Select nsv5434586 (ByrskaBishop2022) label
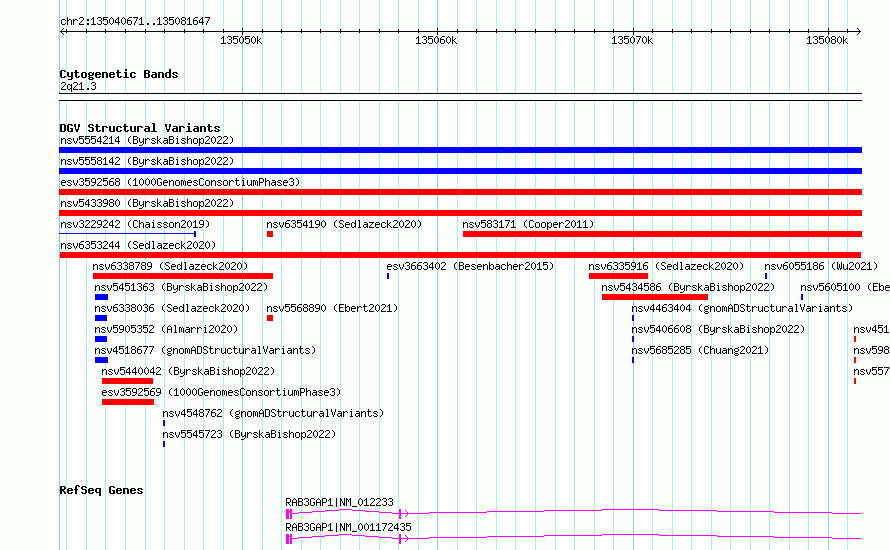The height and width of the screenshot is (550, 890). pyautogui.click(x=688, y=287)
